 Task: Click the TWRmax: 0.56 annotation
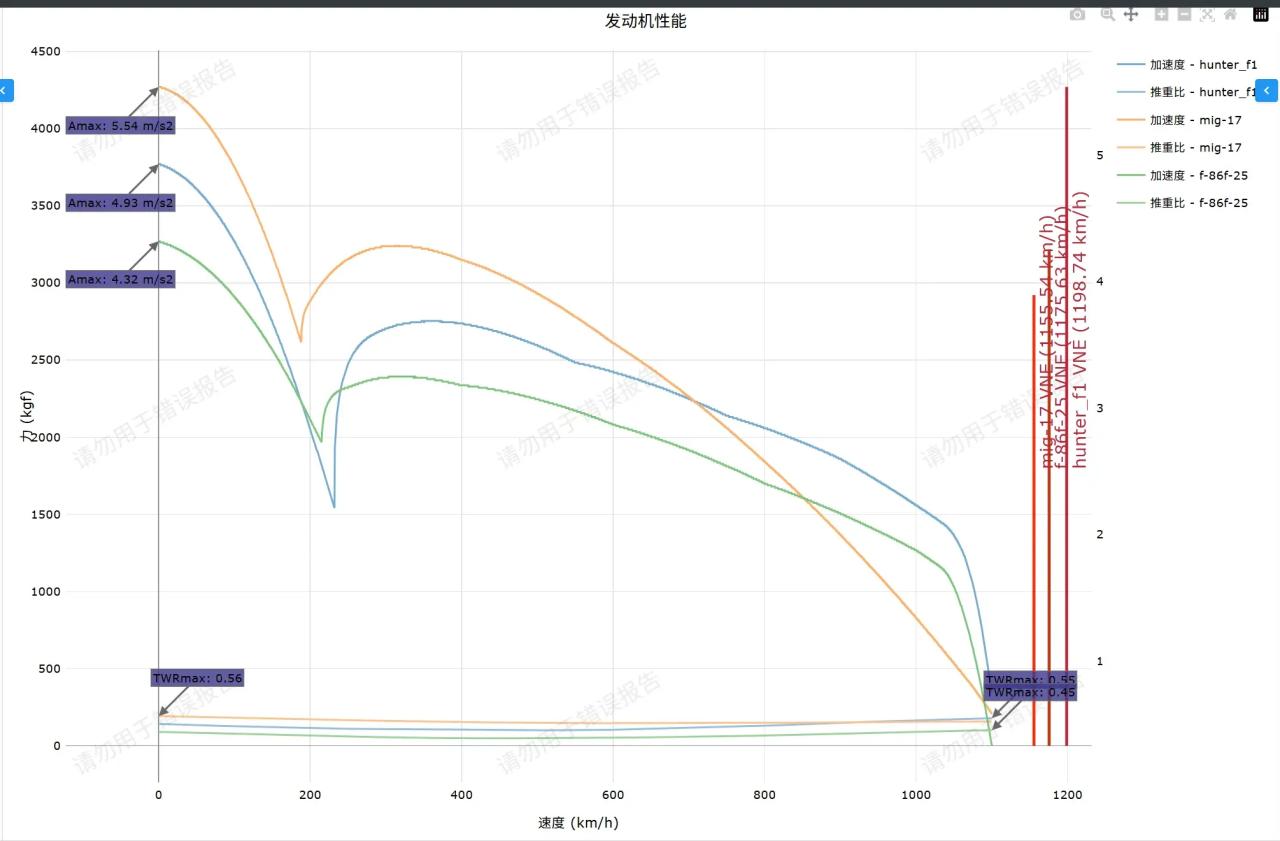(x=197, y=678)
